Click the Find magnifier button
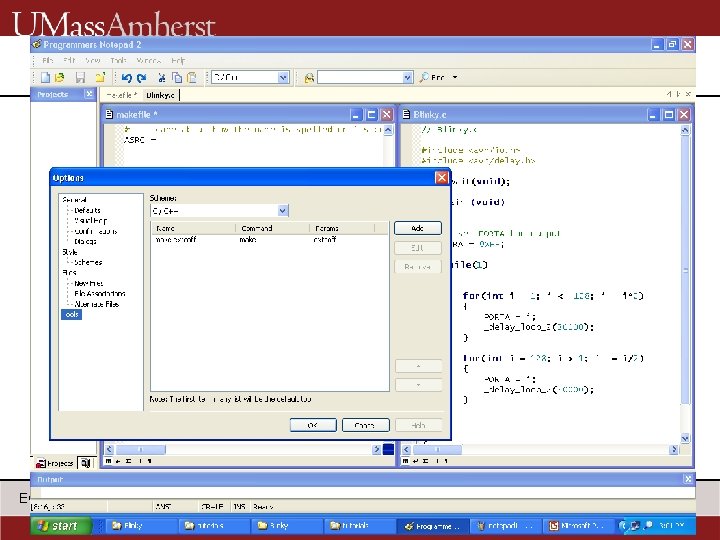 click(432, 78)
